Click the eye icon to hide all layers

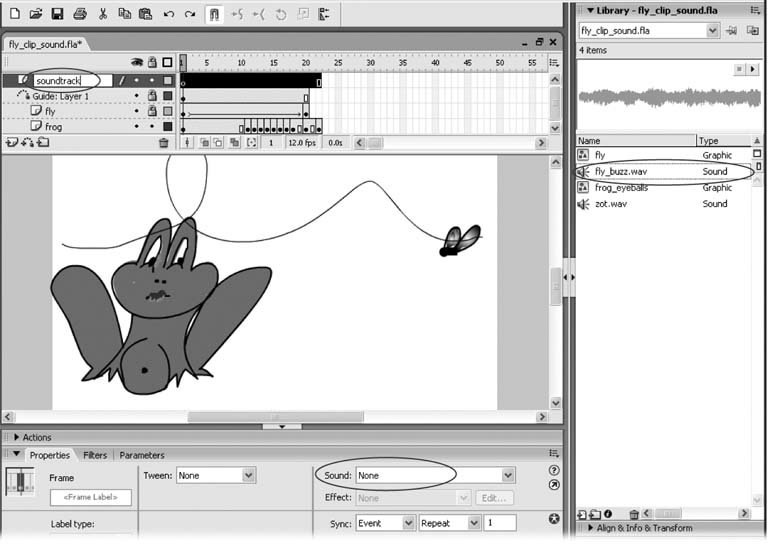[x=137, y=62]
